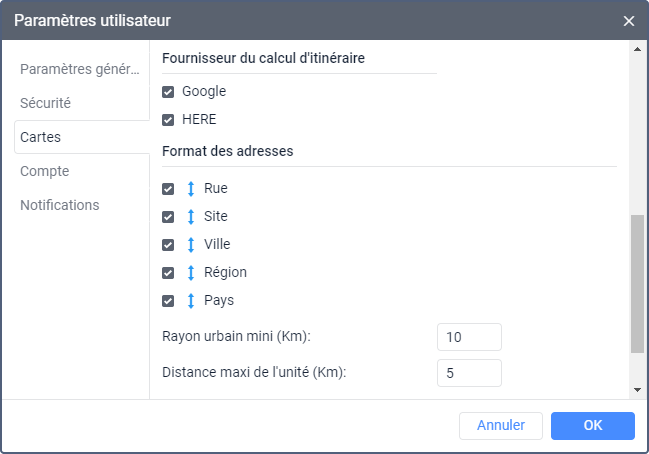Uncheck the Pays address checkbox
The height and width of the screenshot is (454, 649).
(x=168, y=301)
